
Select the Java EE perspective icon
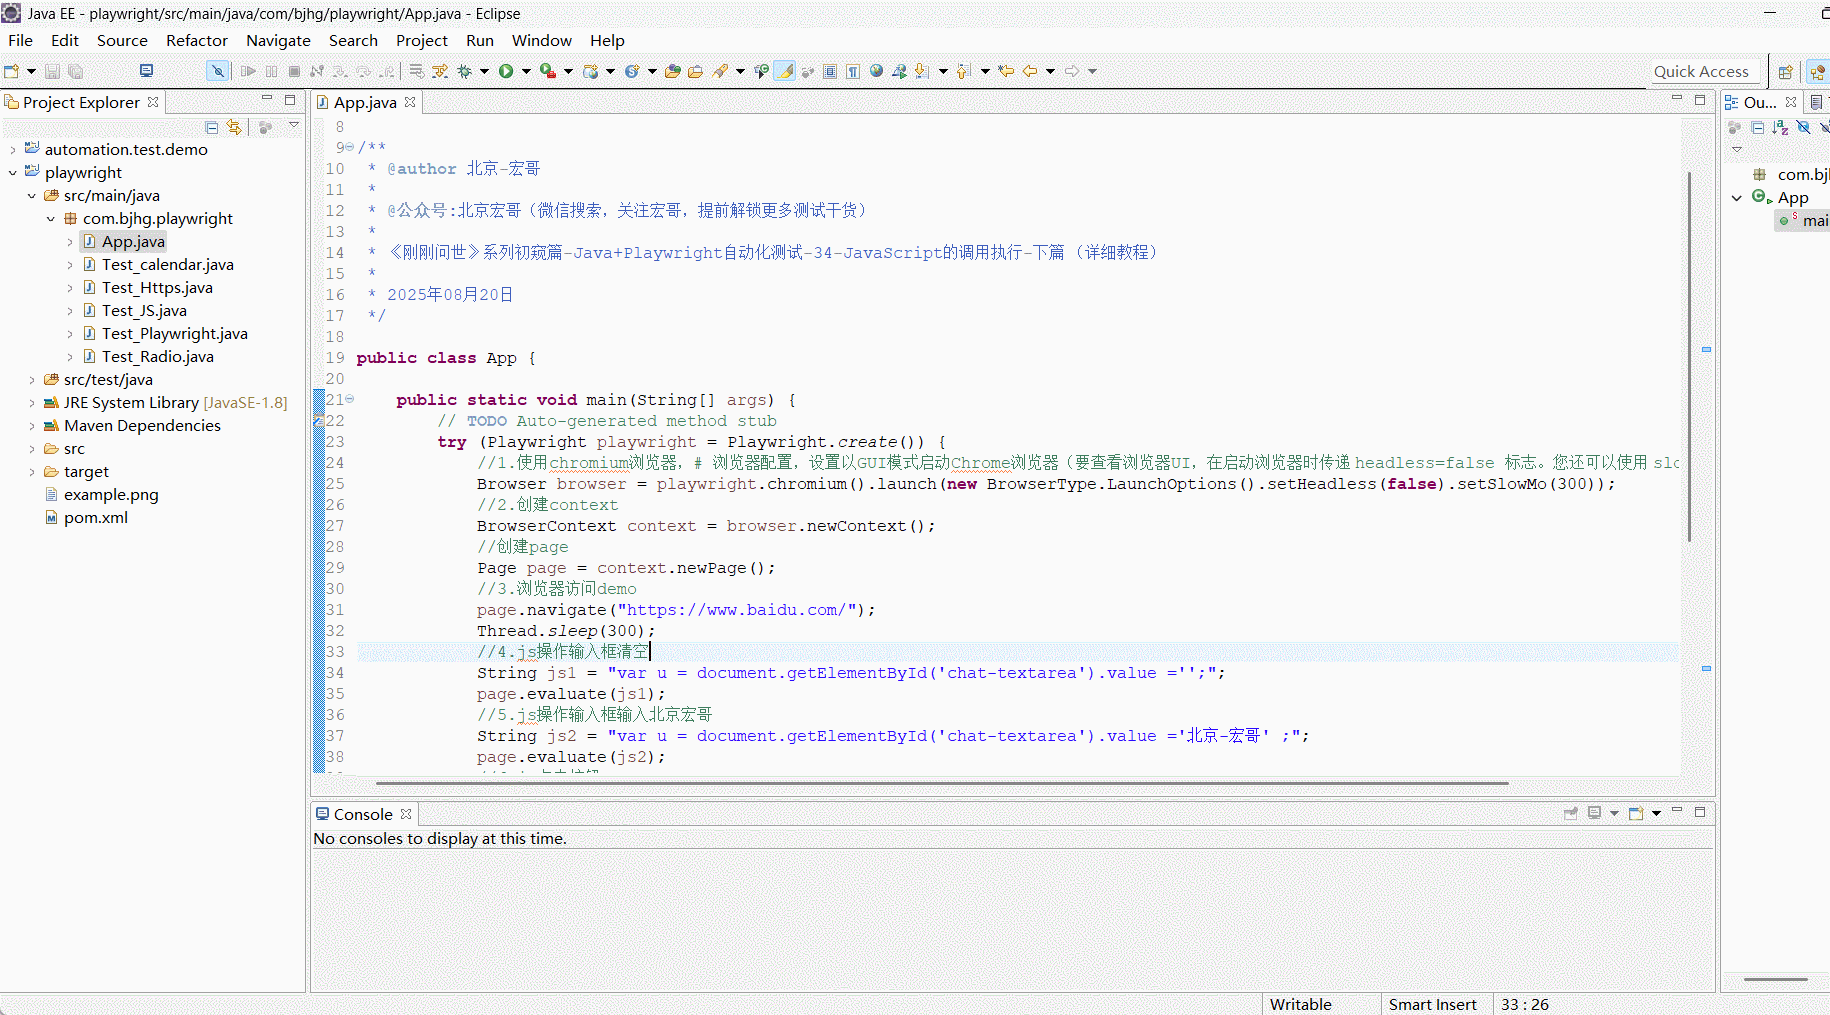(1818, 72)
